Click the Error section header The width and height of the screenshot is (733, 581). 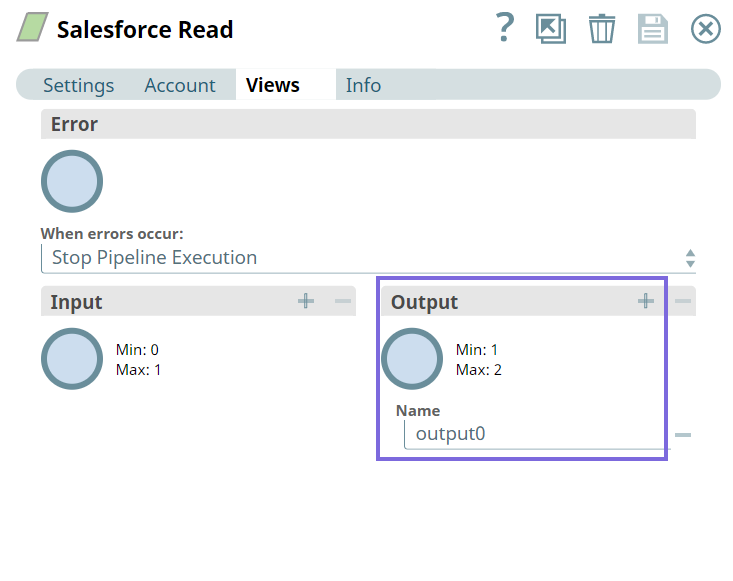pos(368,124)
